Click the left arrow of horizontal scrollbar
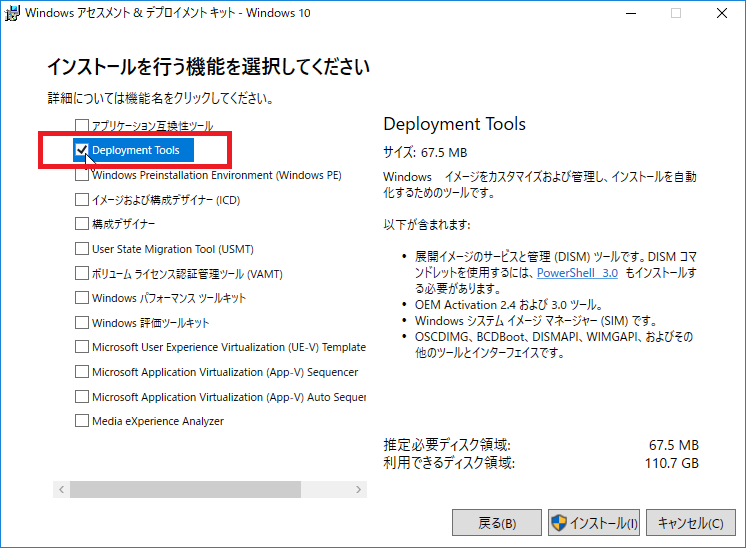 (x=61, y=489)
